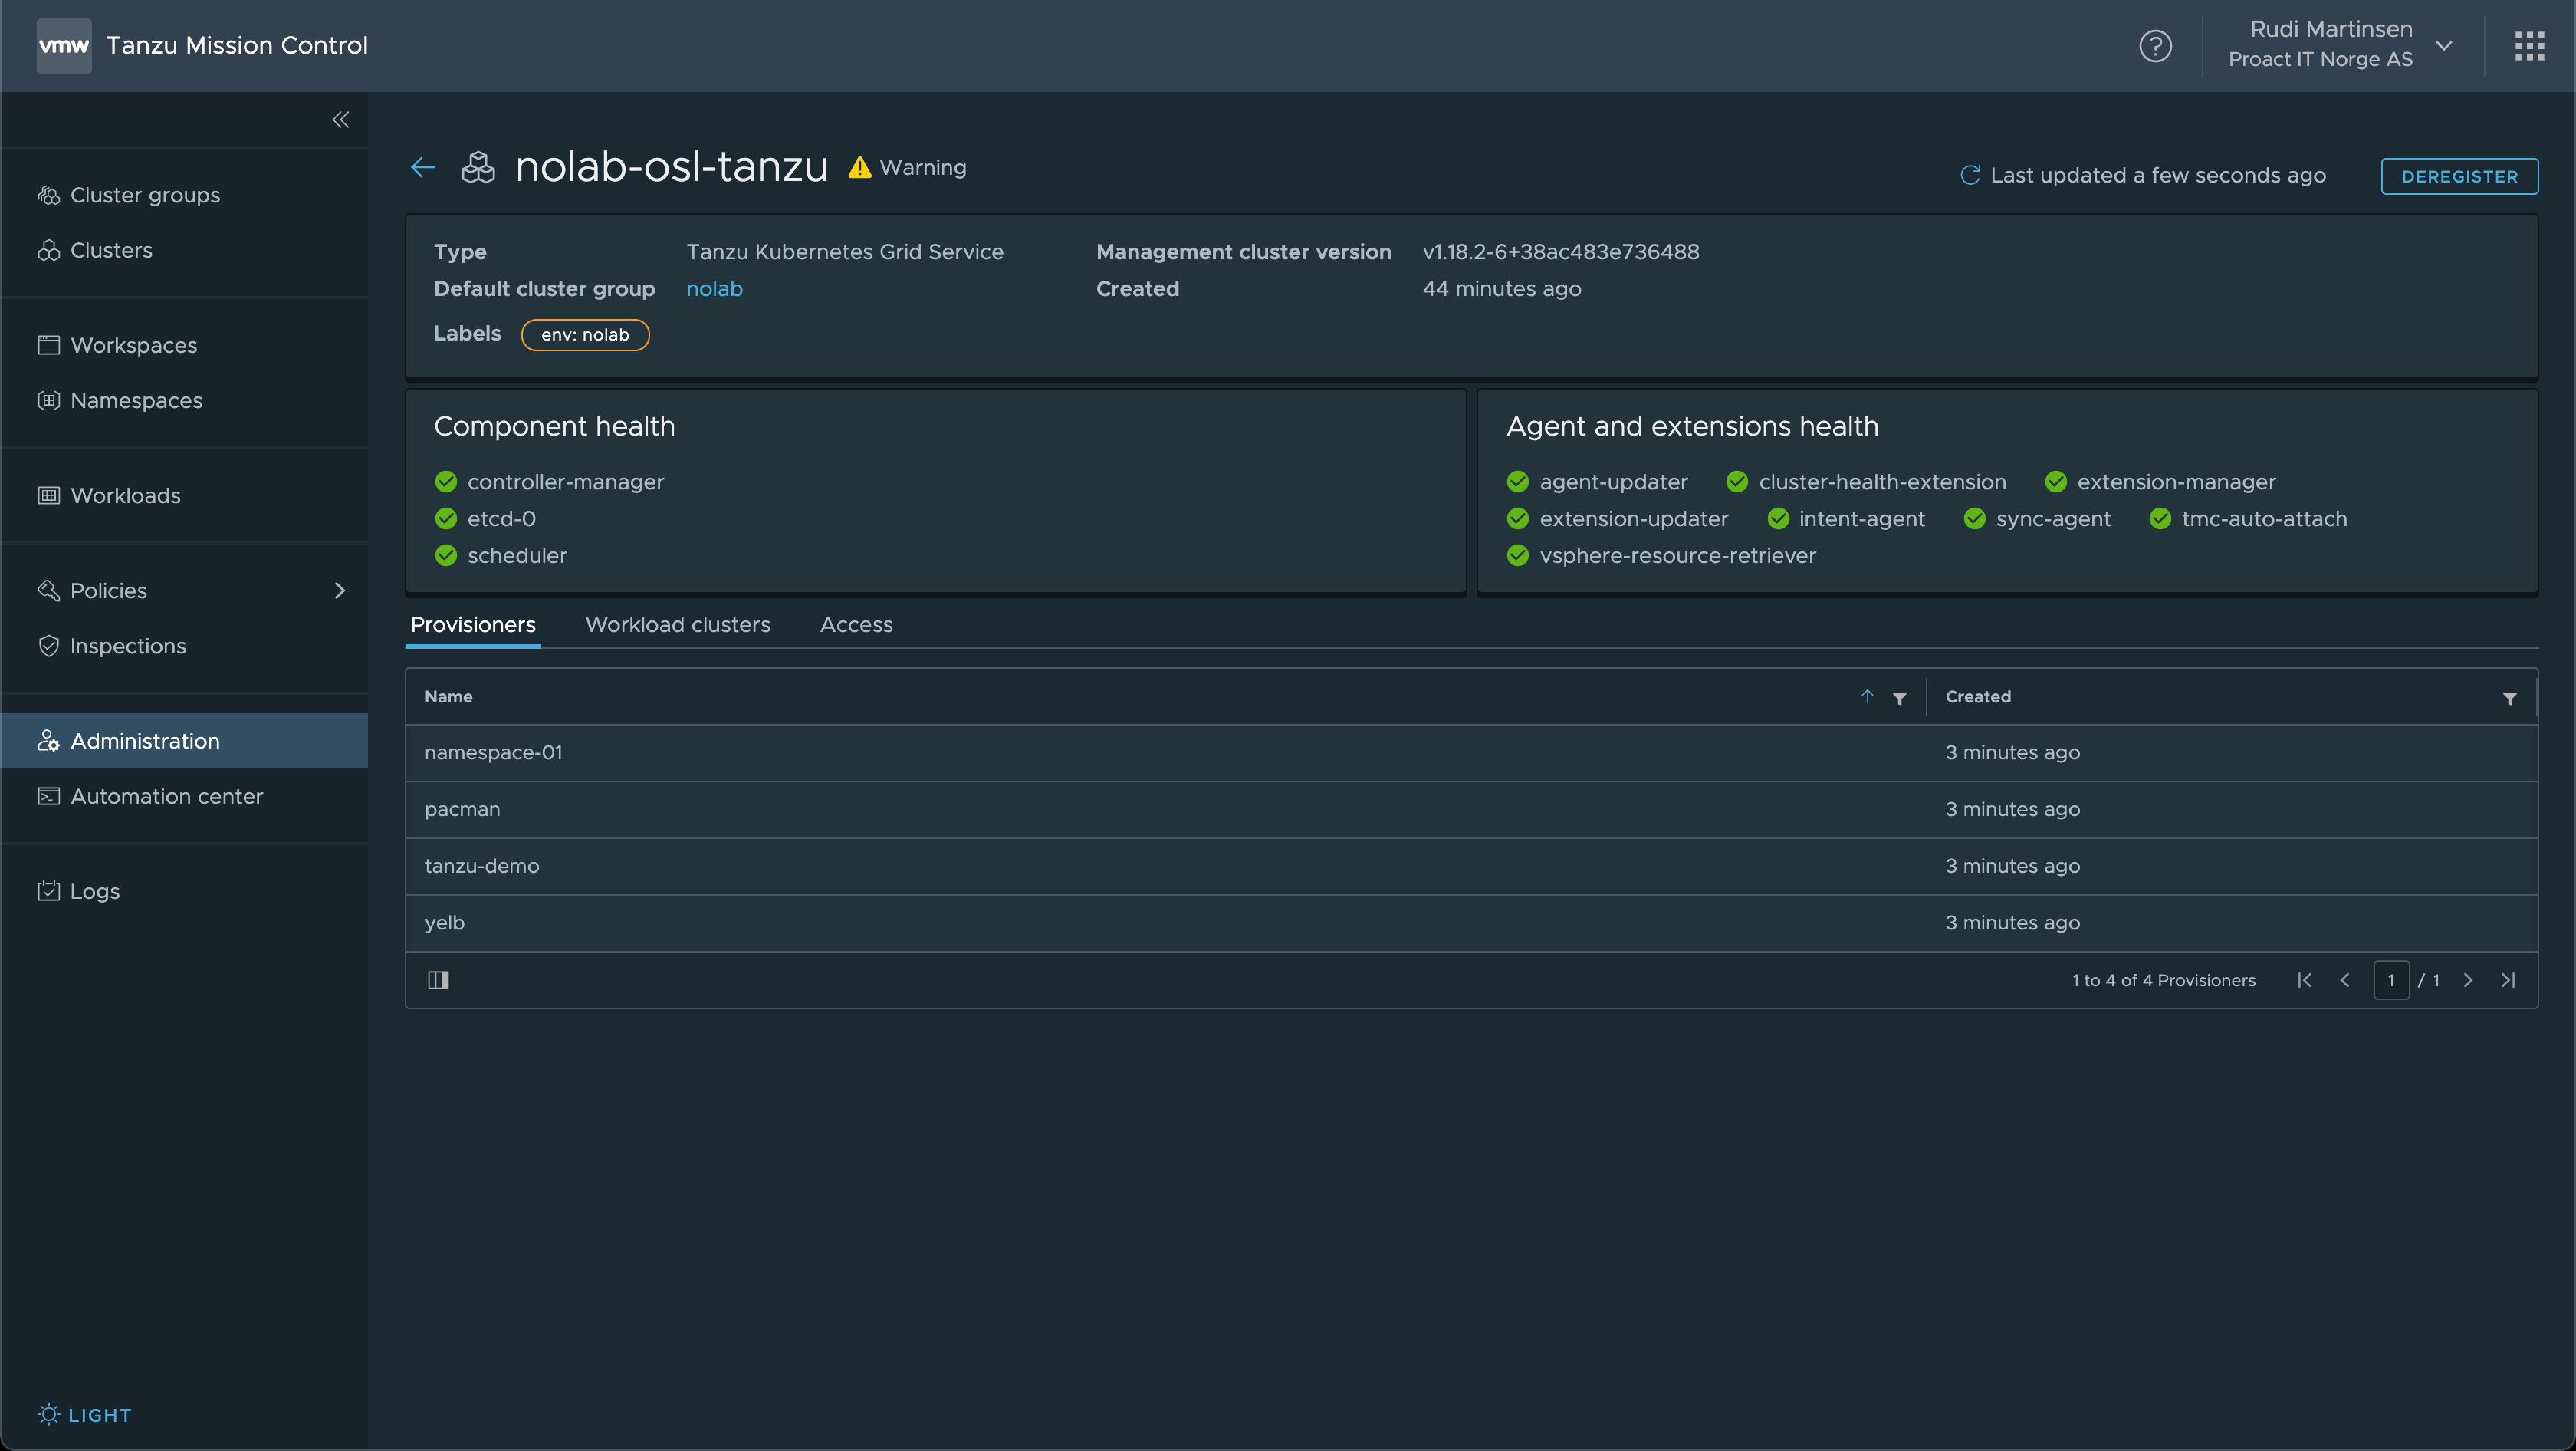
Task: Click the VMware logo icon
Action: 64,46
